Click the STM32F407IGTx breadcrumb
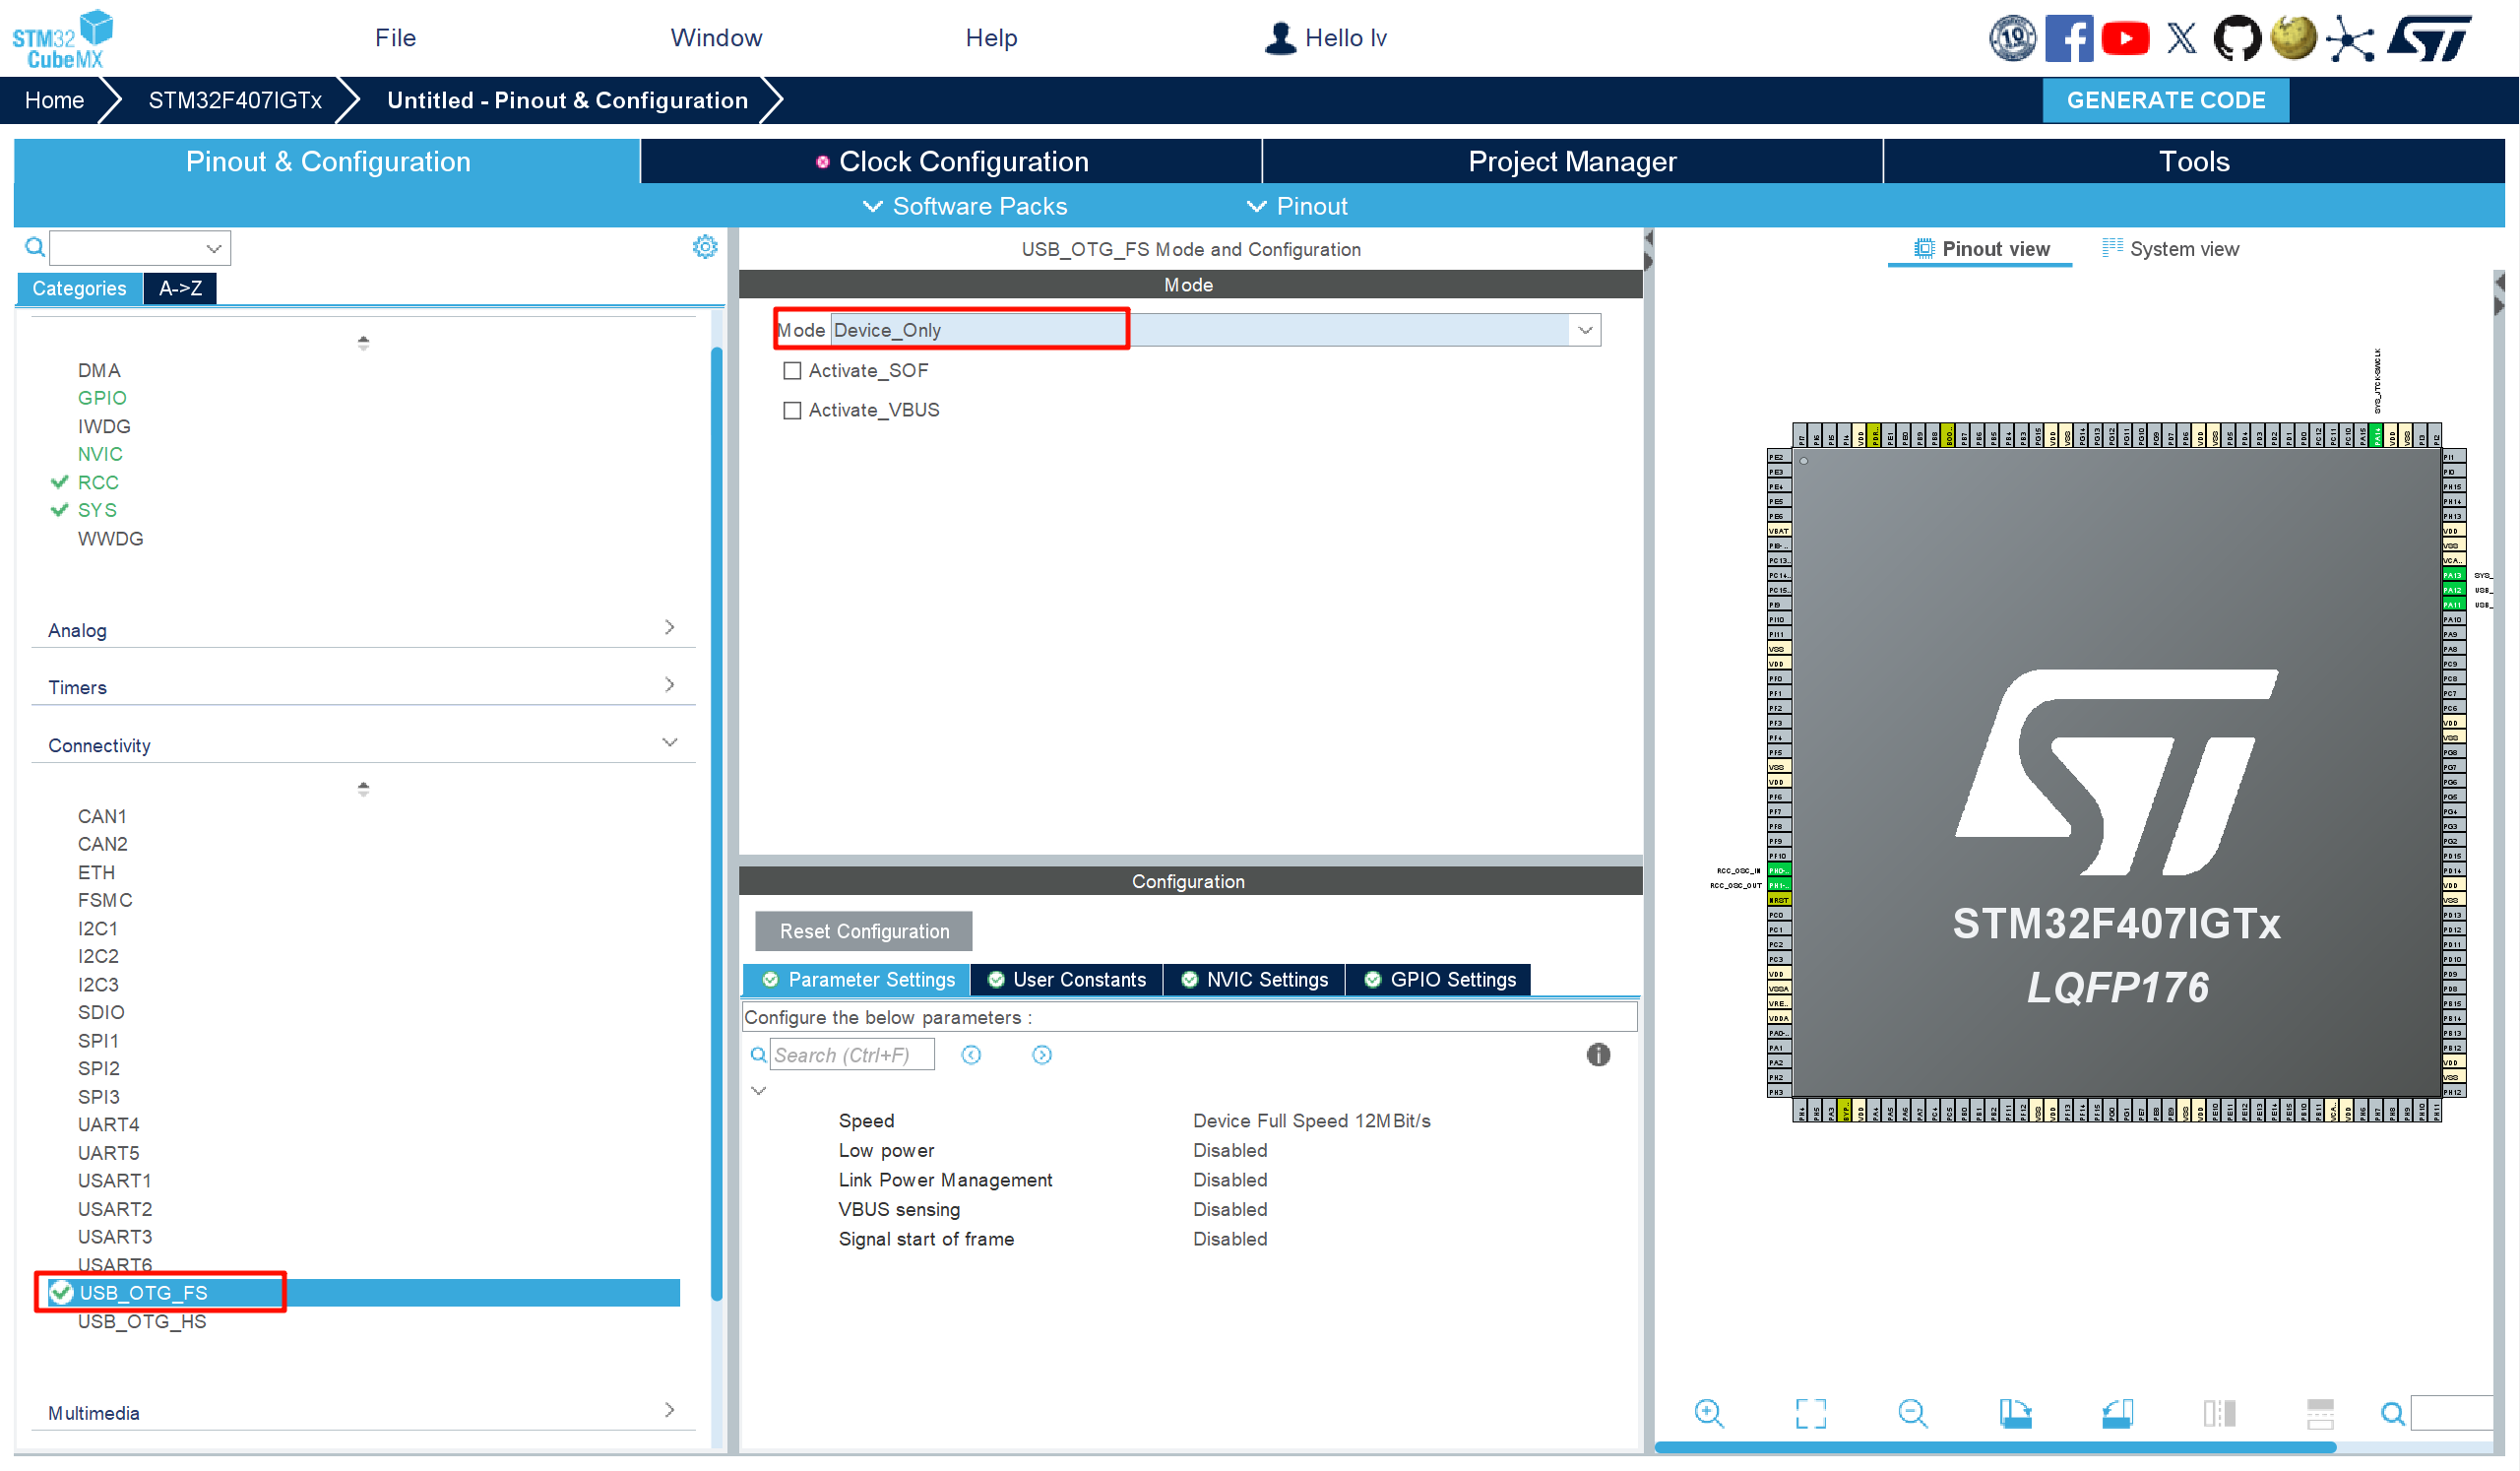Image resolution: width=2520 pixels, height=1471 pixels. pos(235,100)
